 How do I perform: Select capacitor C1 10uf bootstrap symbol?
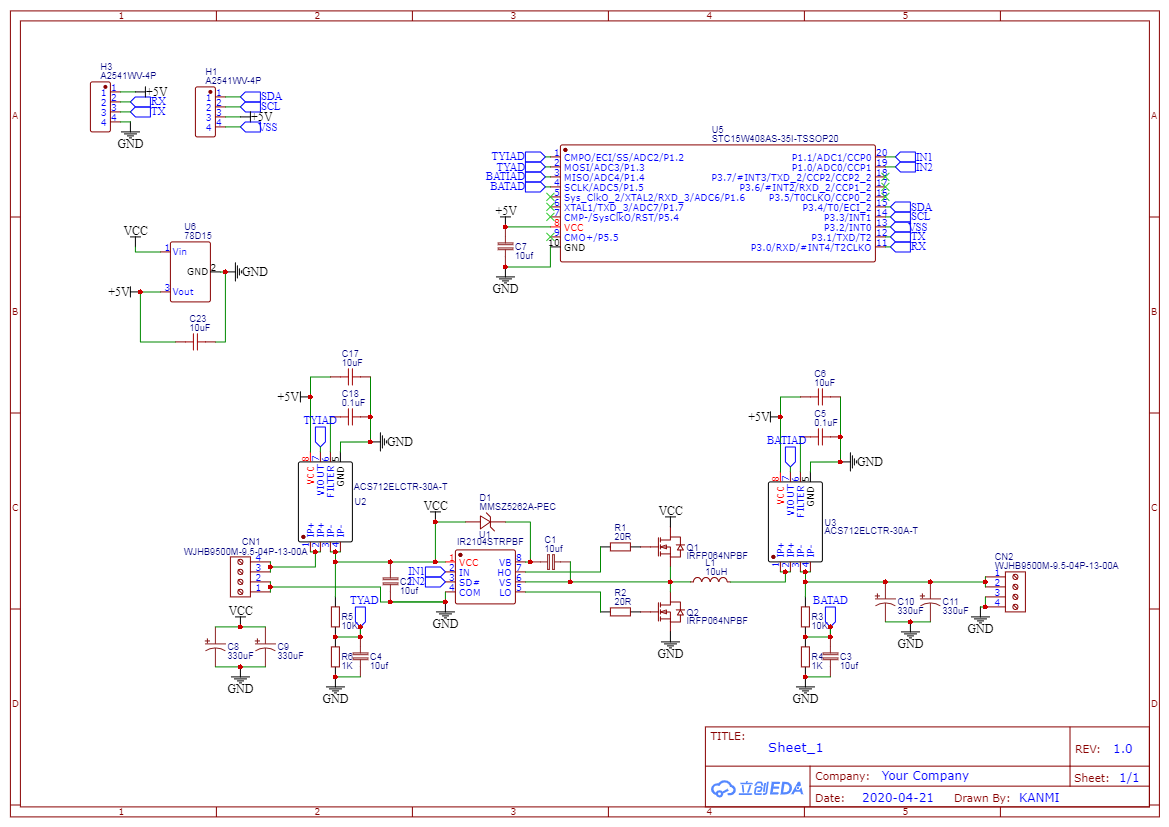pyautogui.click(x=552, y=562)
